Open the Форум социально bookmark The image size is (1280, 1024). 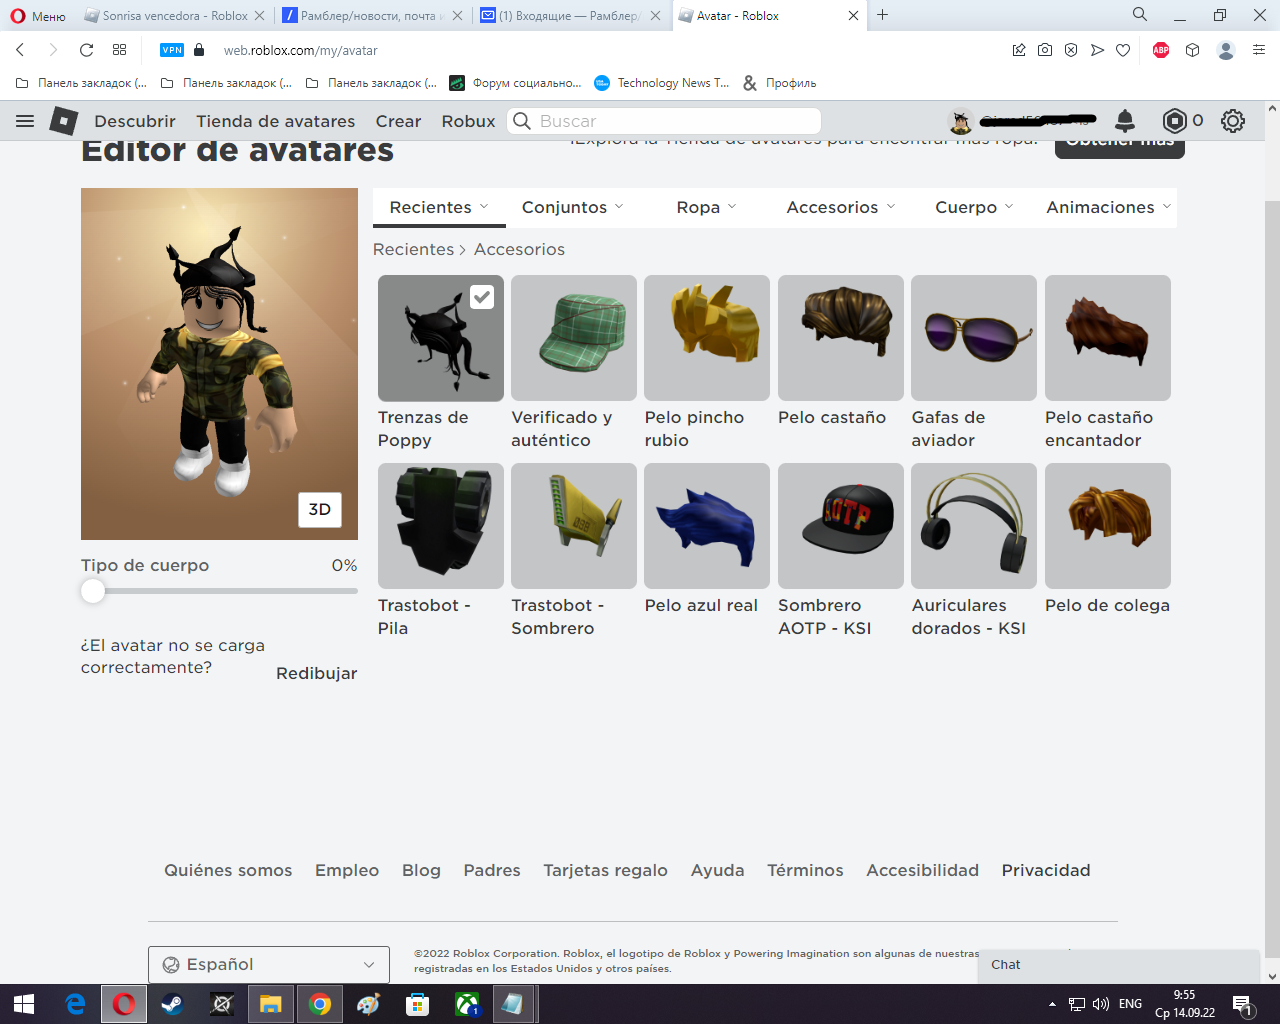[x=516, y=83]
